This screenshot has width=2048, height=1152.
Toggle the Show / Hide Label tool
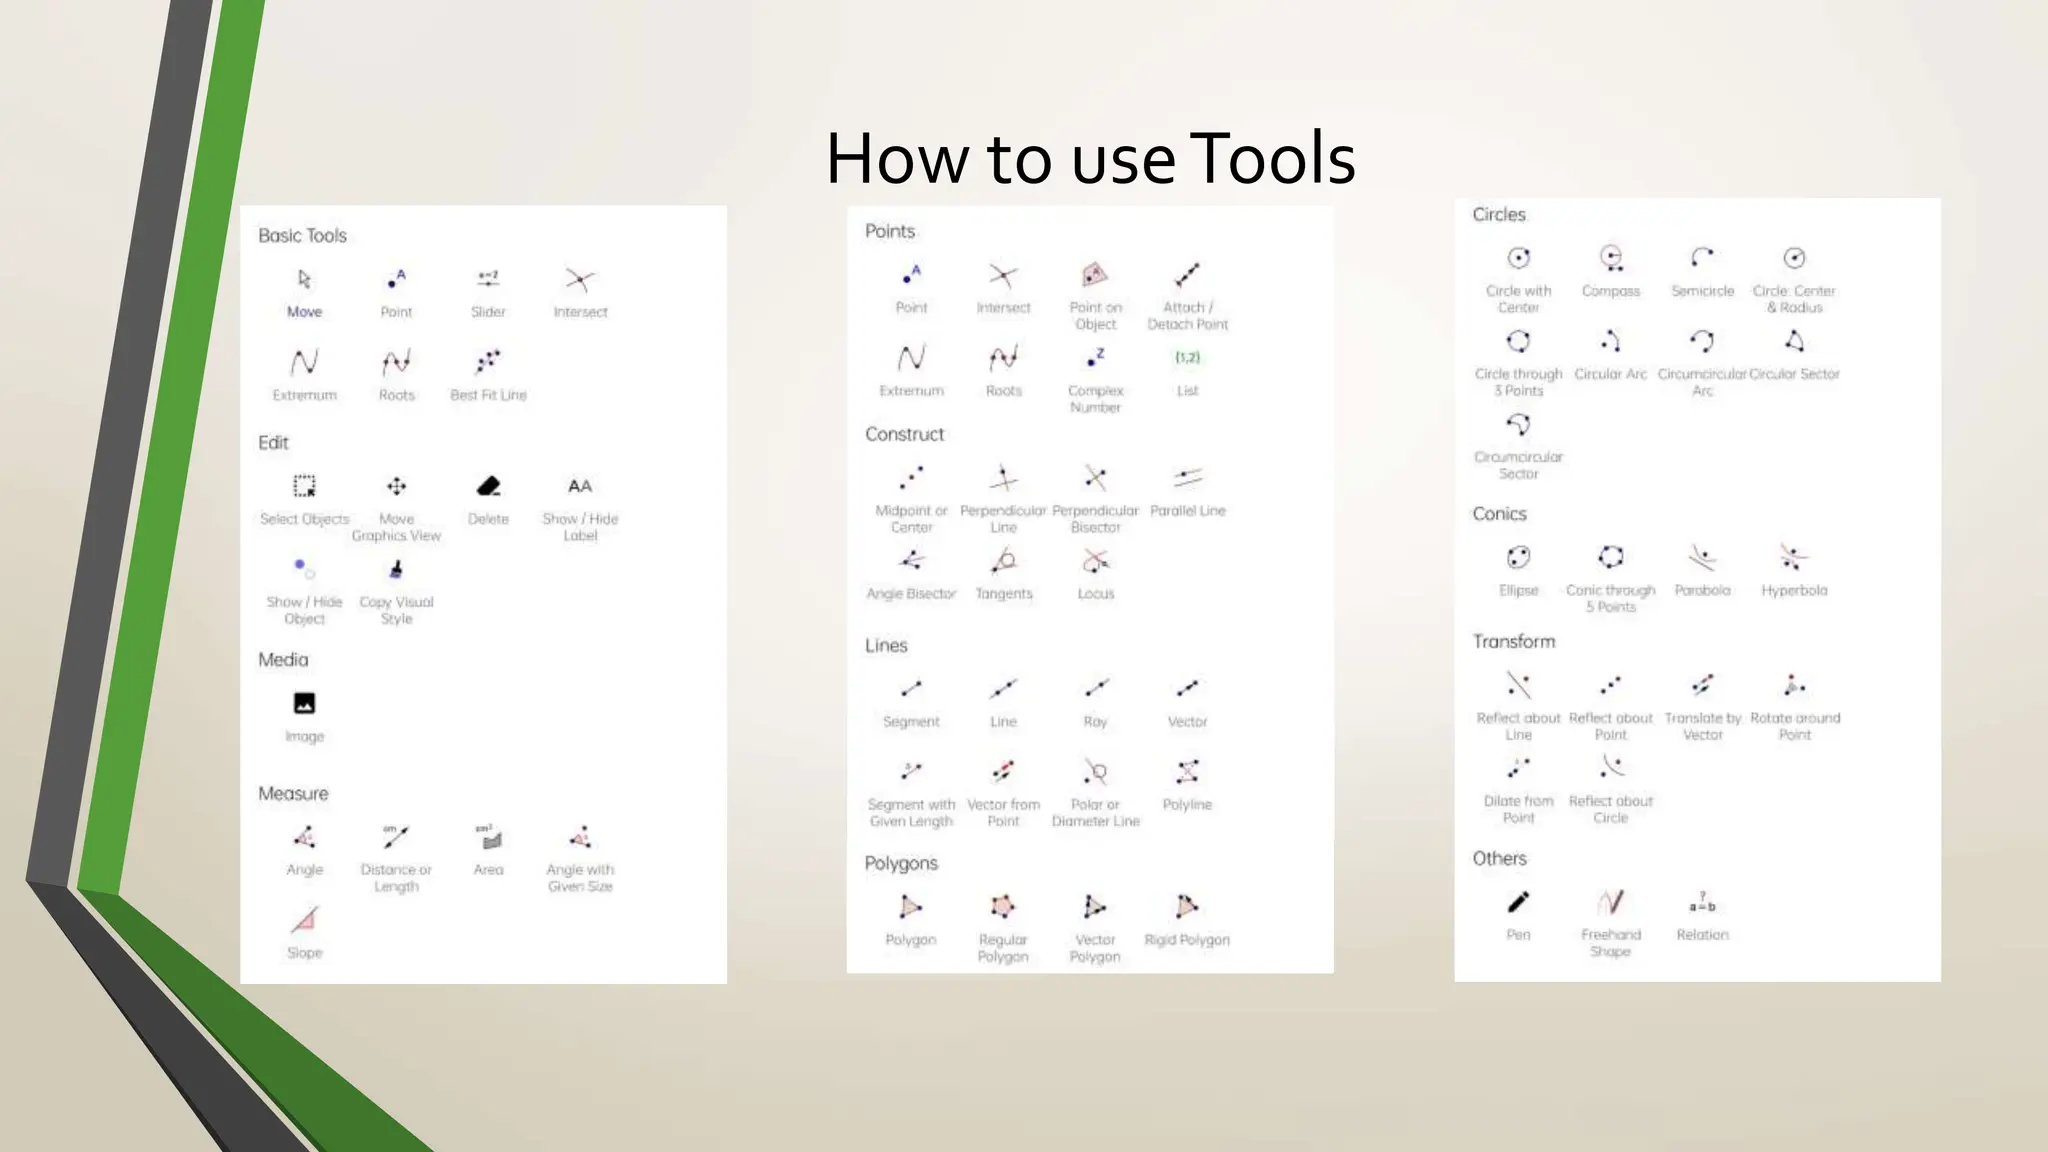(580, 486)
